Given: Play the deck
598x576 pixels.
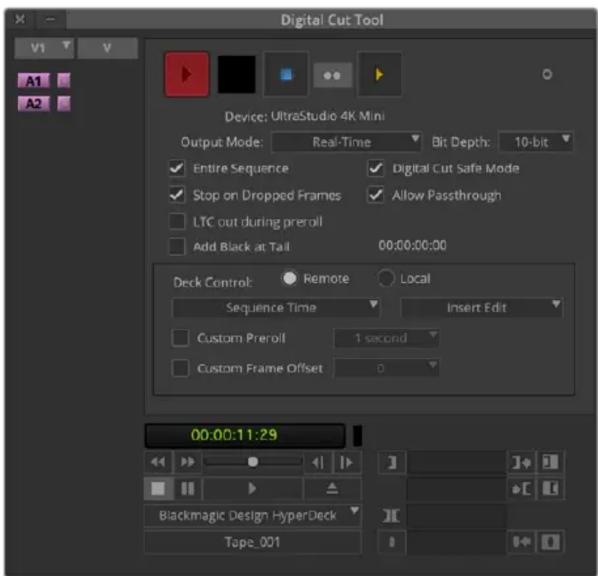Looking at the screenshot, I should [x=252, y=489].
